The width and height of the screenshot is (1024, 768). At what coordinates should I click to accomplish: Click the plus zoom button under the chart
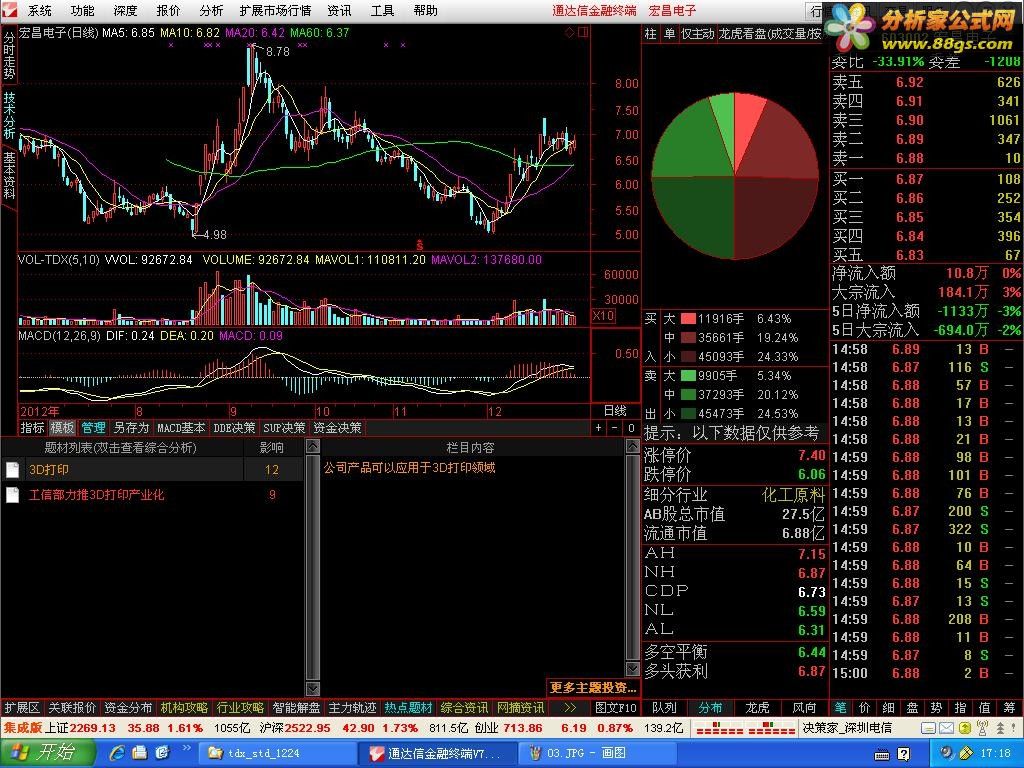(x=599, y=428)
